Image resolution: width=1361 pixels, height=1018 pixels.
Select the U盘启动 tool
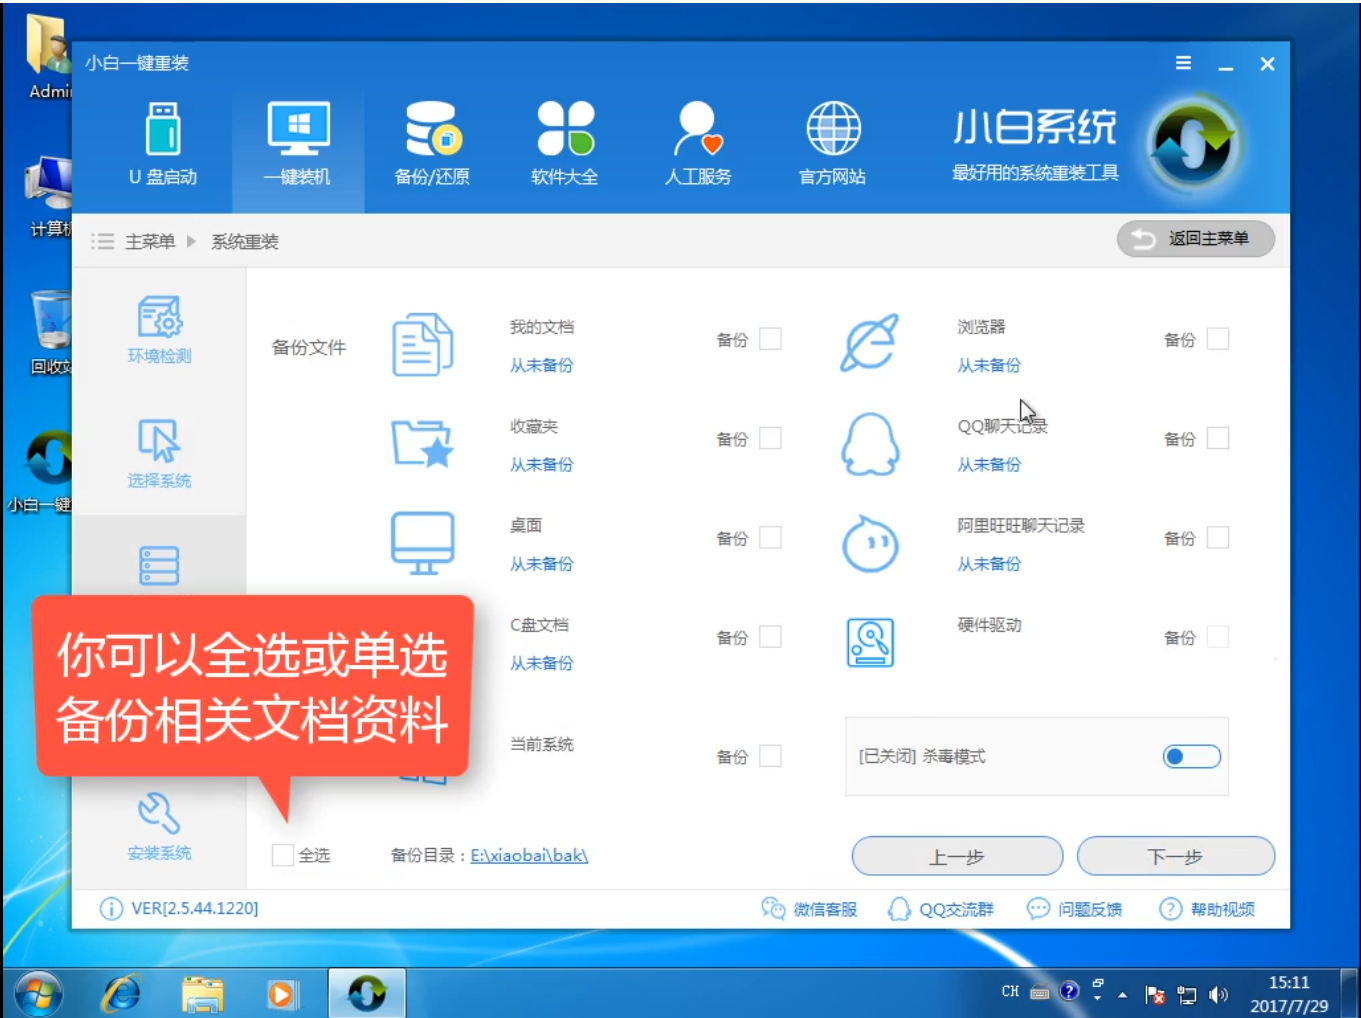tap(164, 144)
